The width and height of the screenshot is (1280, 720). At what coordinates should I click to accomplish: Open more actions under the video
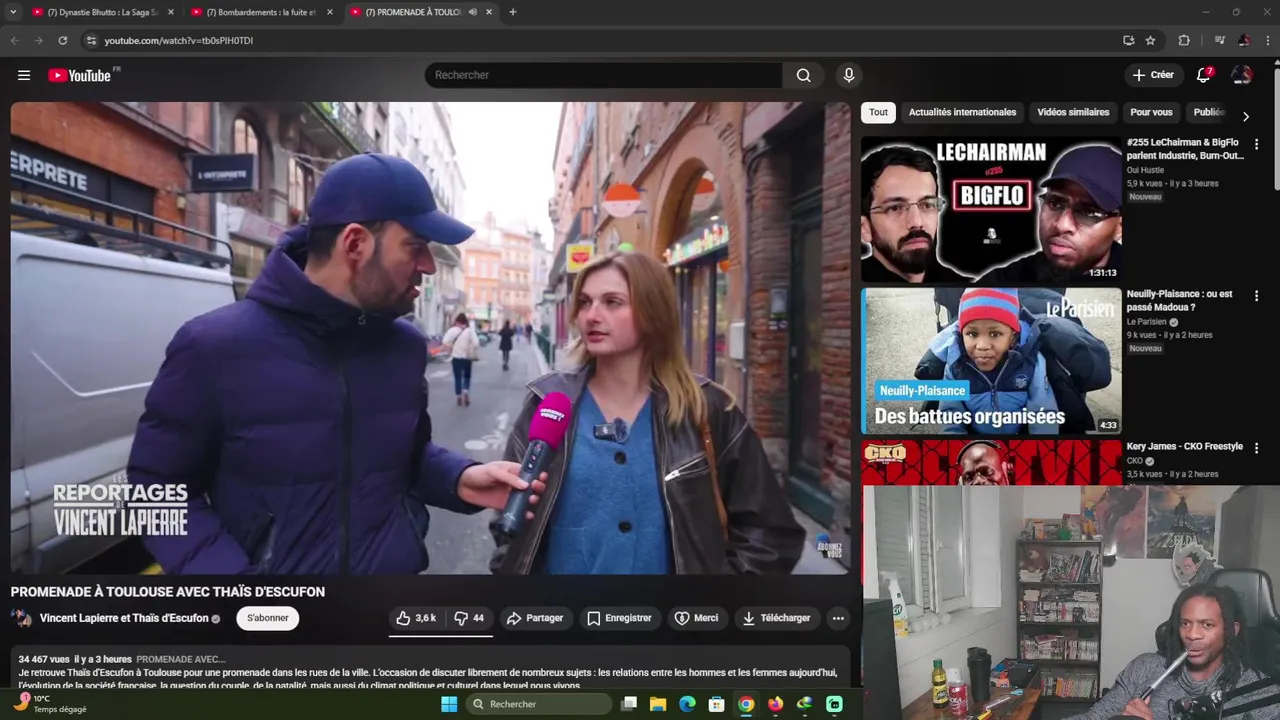(x=838, y=618)
